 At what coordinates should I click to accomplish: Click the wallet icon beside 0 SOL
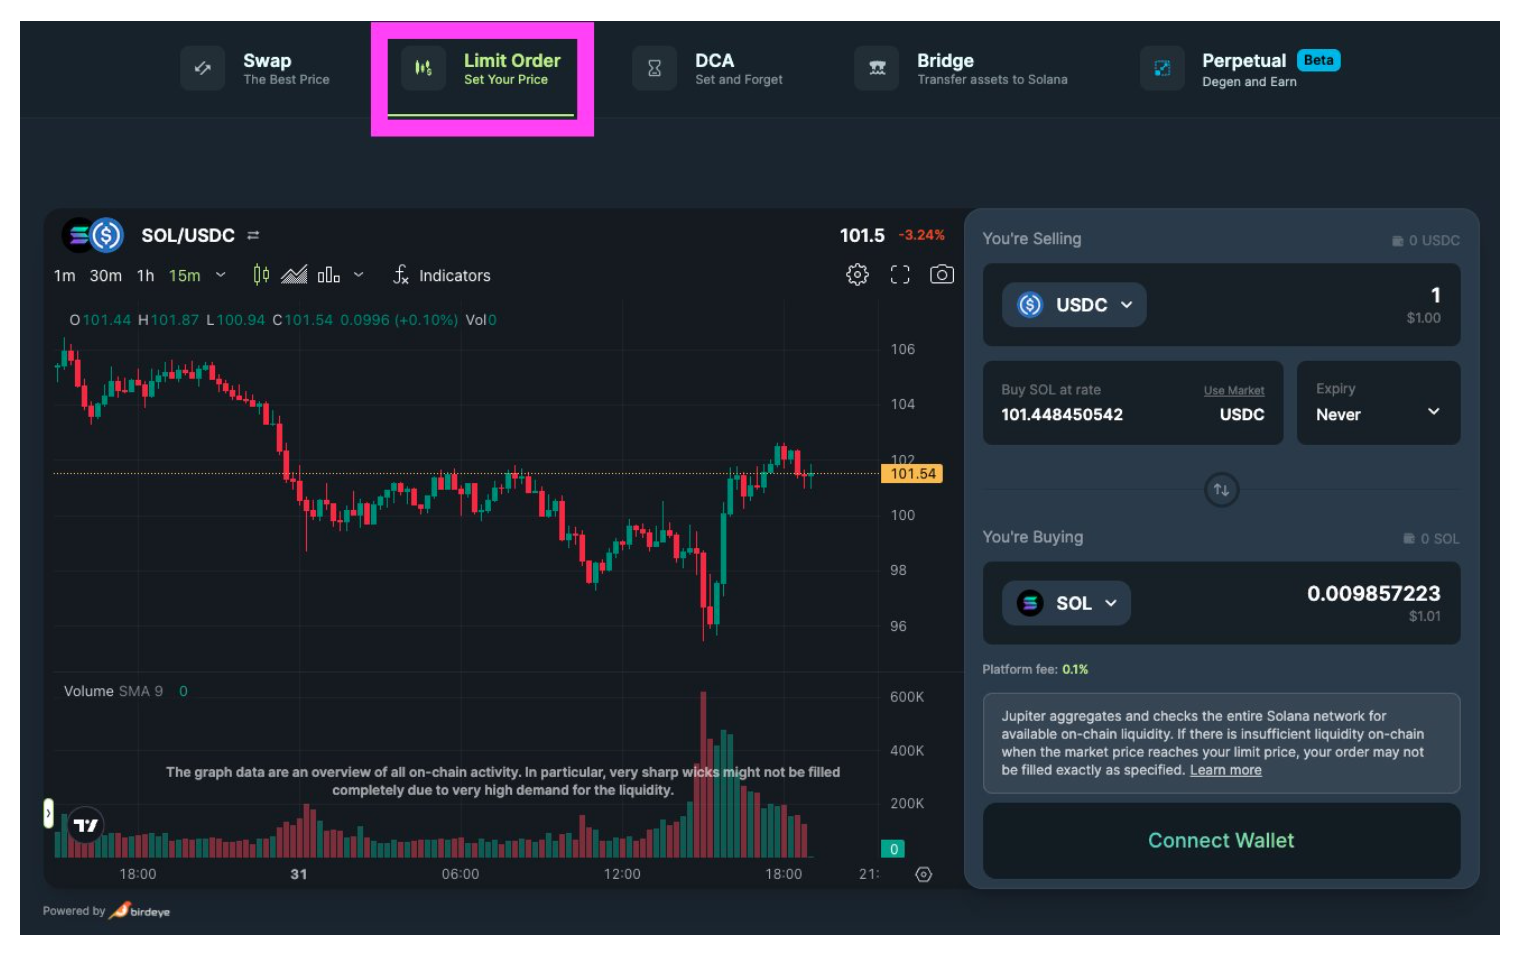click(x=1409, y=539)
